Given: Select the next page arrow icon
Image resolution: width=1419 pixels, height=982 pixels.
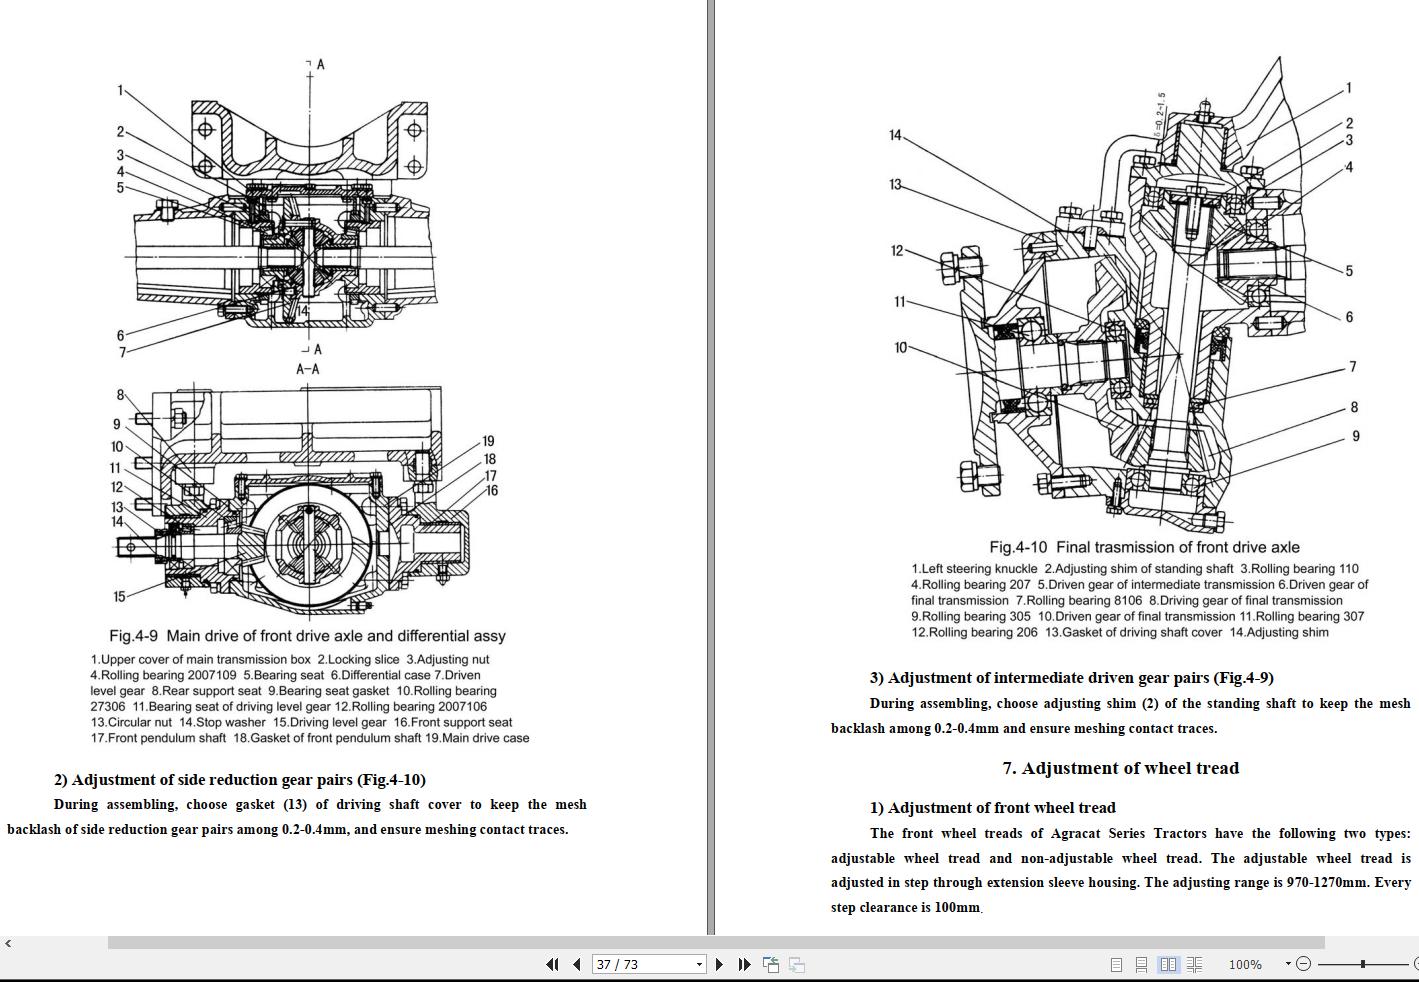Looking at the screenshot, I should click(719, 964).
